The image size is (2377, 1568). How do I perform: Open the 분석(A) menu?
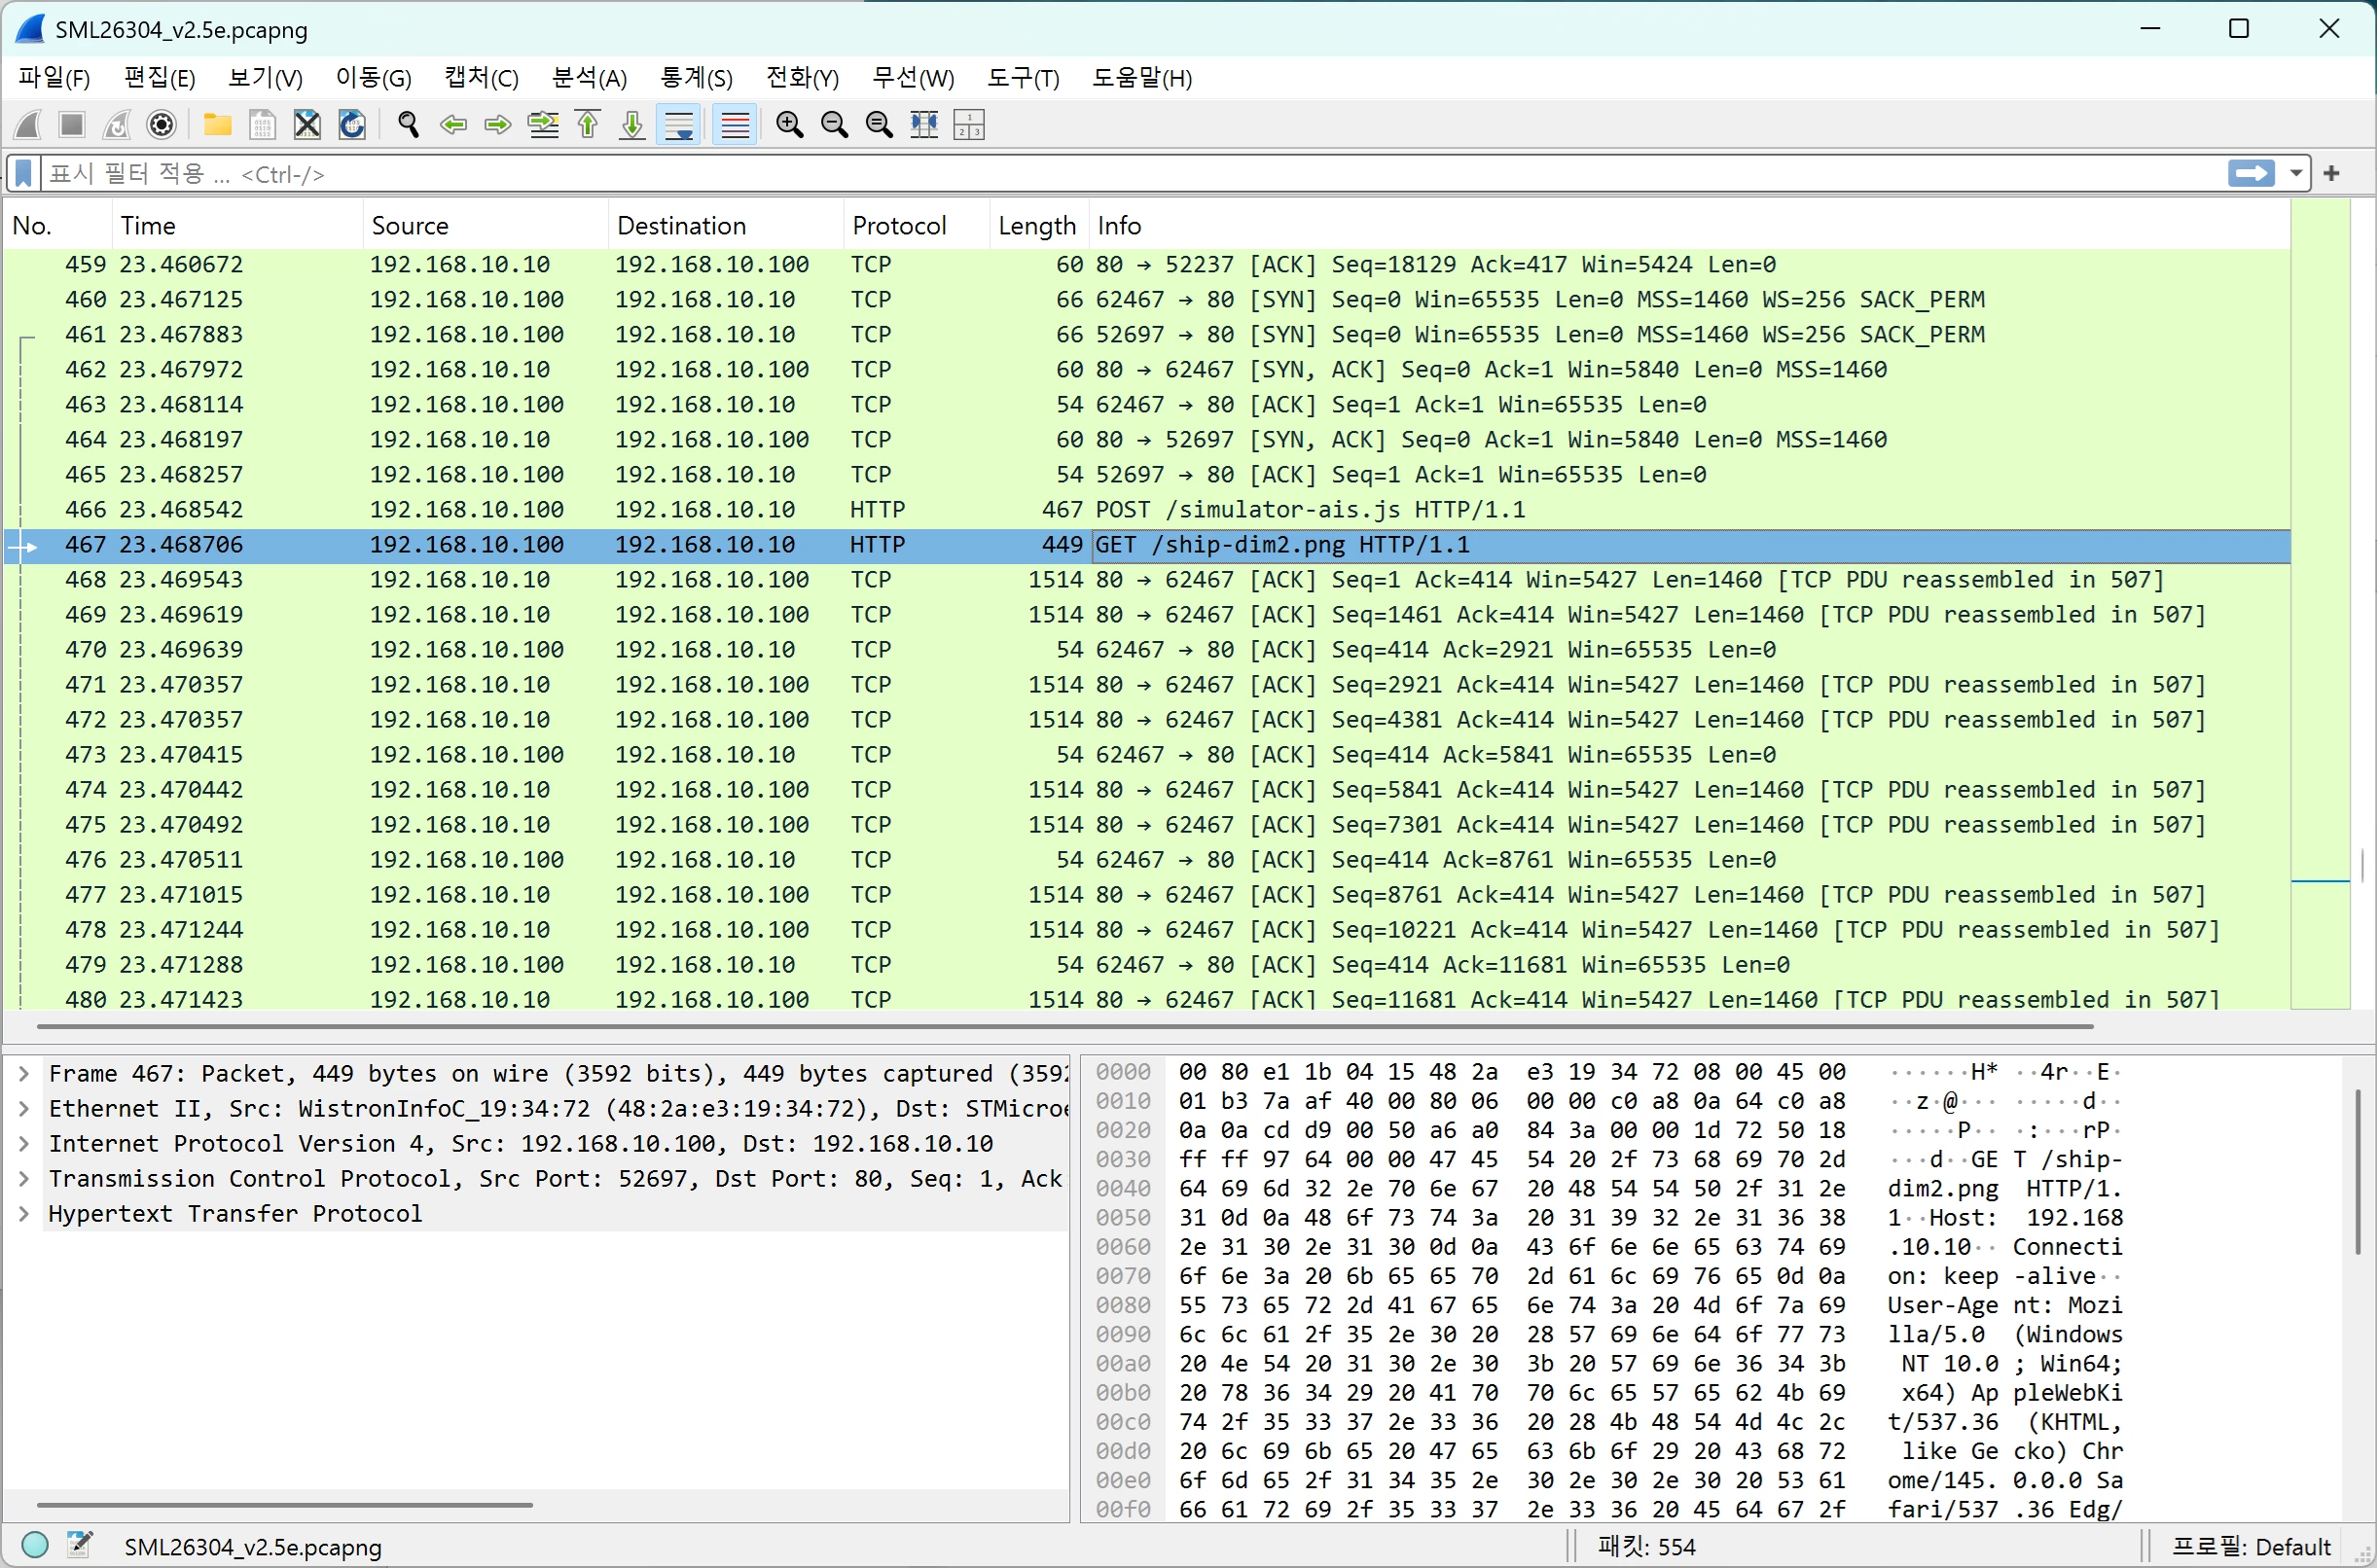589,78
